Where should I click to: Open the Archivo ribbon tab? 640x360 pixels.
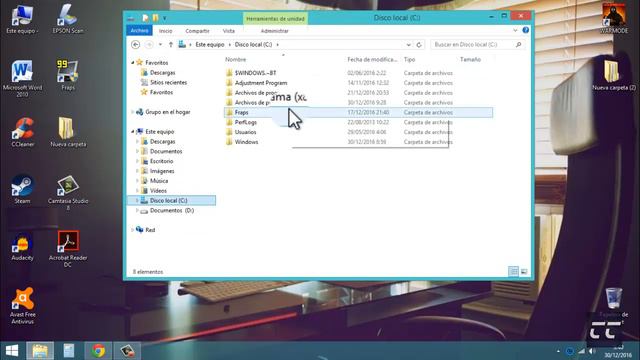click(139, 31)
